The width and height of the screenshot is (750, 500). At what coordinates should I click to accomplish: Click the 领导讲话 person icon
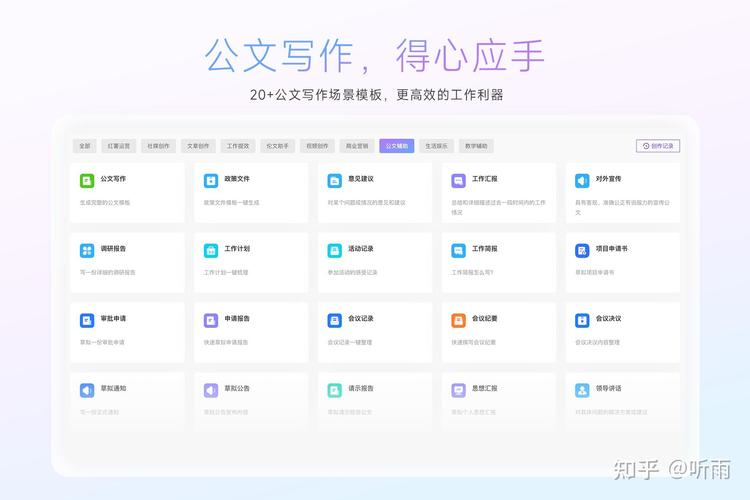point(582,390)
